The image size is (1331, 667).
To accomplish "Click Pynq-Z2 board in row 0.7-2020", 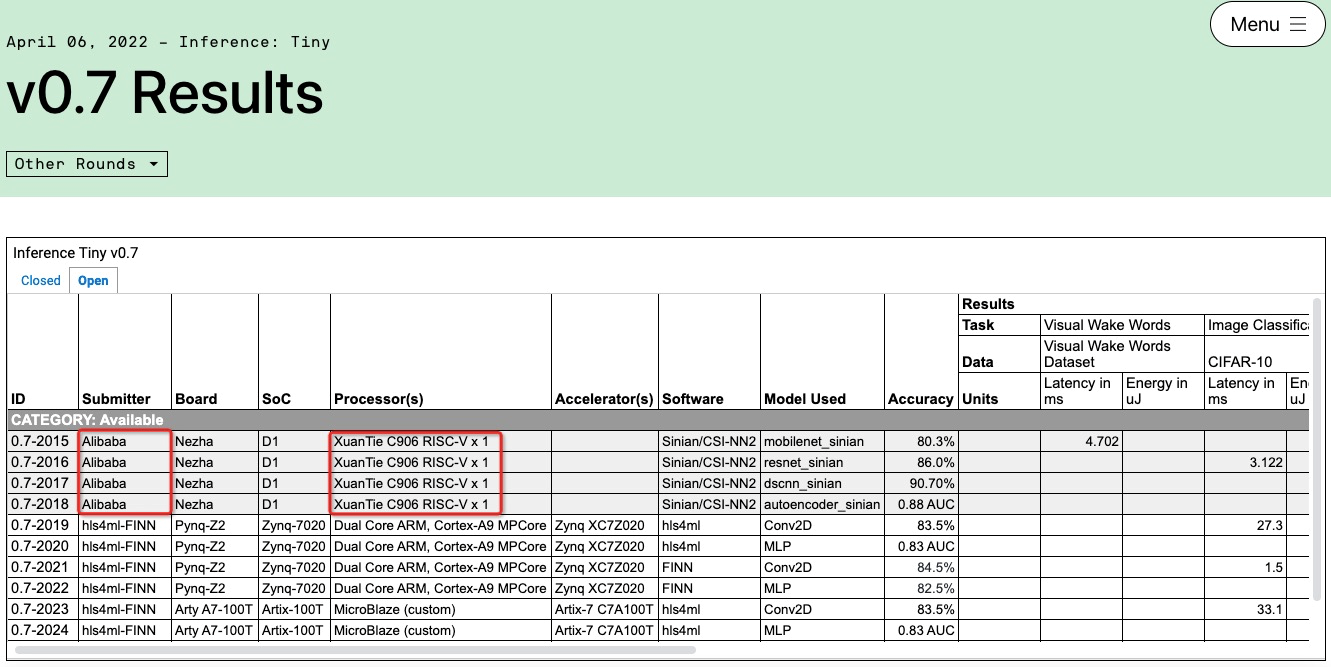I will (215, 546).
